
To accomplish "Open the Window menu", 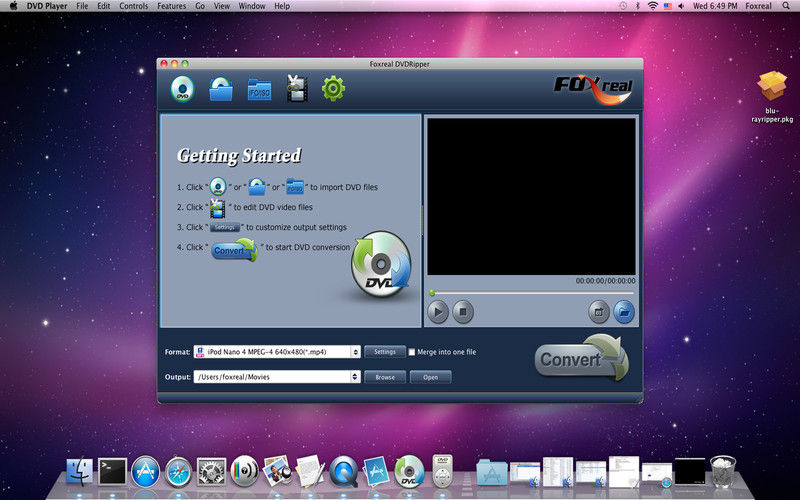I will [252, 6].
